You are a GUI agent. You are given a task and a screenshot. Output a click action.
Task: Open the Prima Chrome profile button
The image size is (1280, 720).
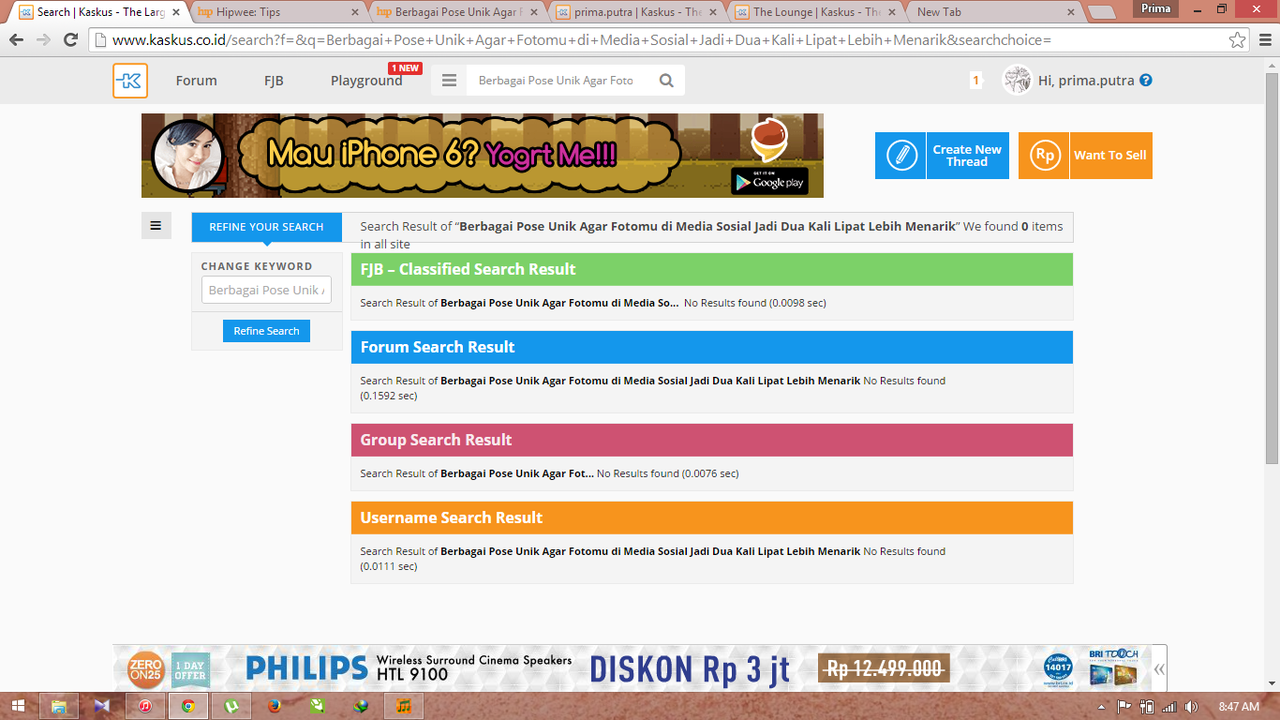1156,8
